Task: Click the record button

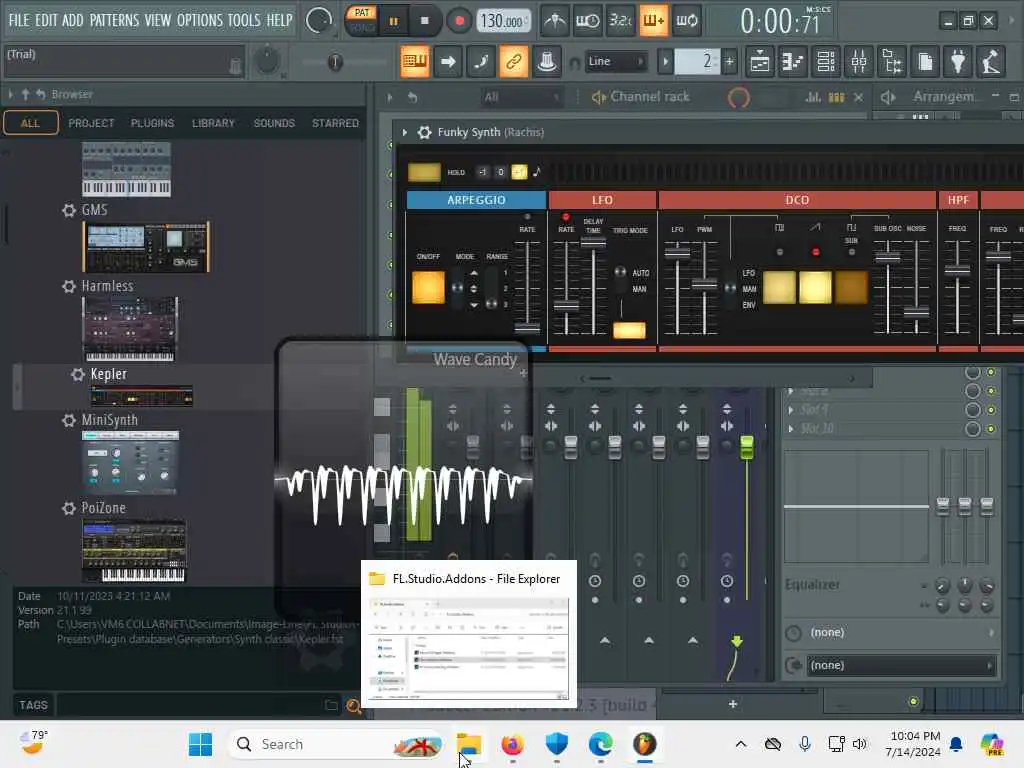Action: [459, 21]
